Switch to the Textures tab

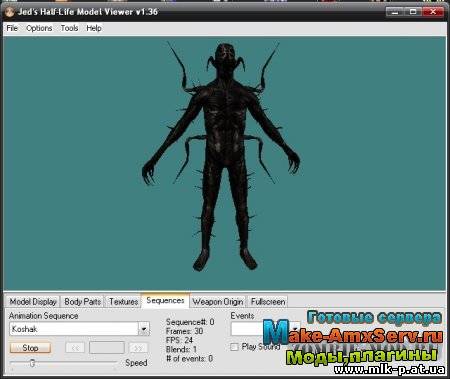[123, 302]
